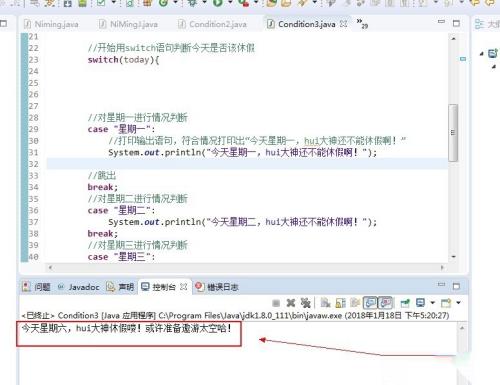Pin the console view
The width and height of the screenshot is (500, 385).
(405, 303)
